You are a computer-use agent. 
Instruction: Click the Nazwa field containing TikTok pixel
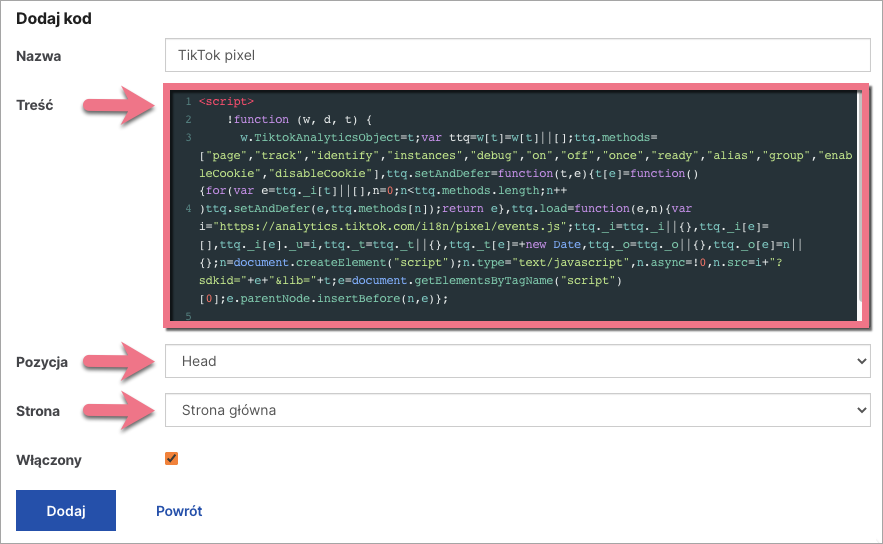click(517, 56)
